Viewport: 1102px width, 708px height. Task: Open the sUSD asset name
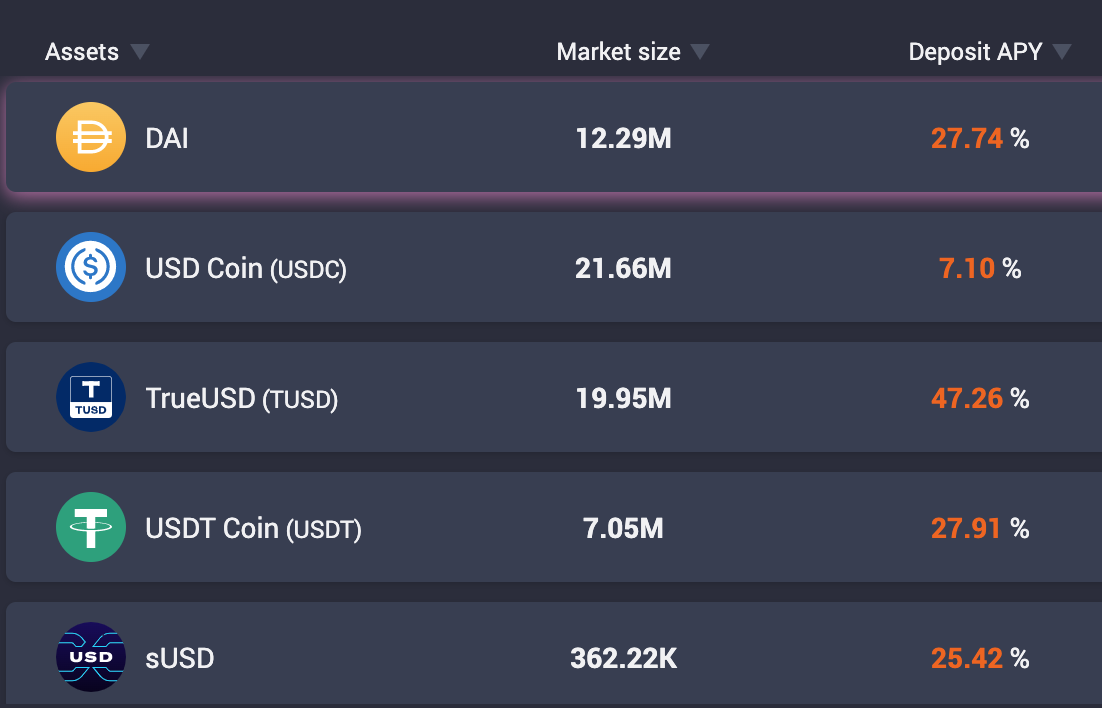click(179, 659)
